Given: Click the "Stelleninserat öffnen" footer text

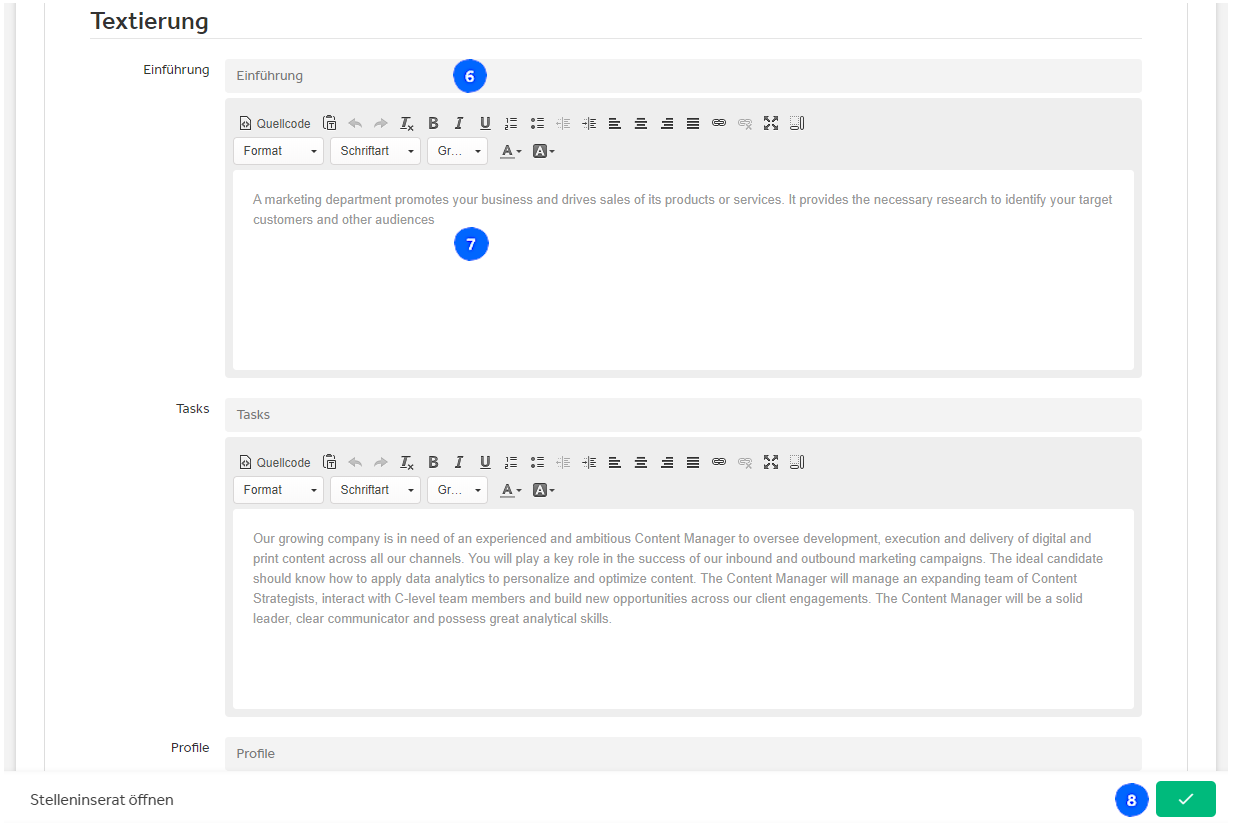Looking at the screenshot, I should click(x=102, y=800).
